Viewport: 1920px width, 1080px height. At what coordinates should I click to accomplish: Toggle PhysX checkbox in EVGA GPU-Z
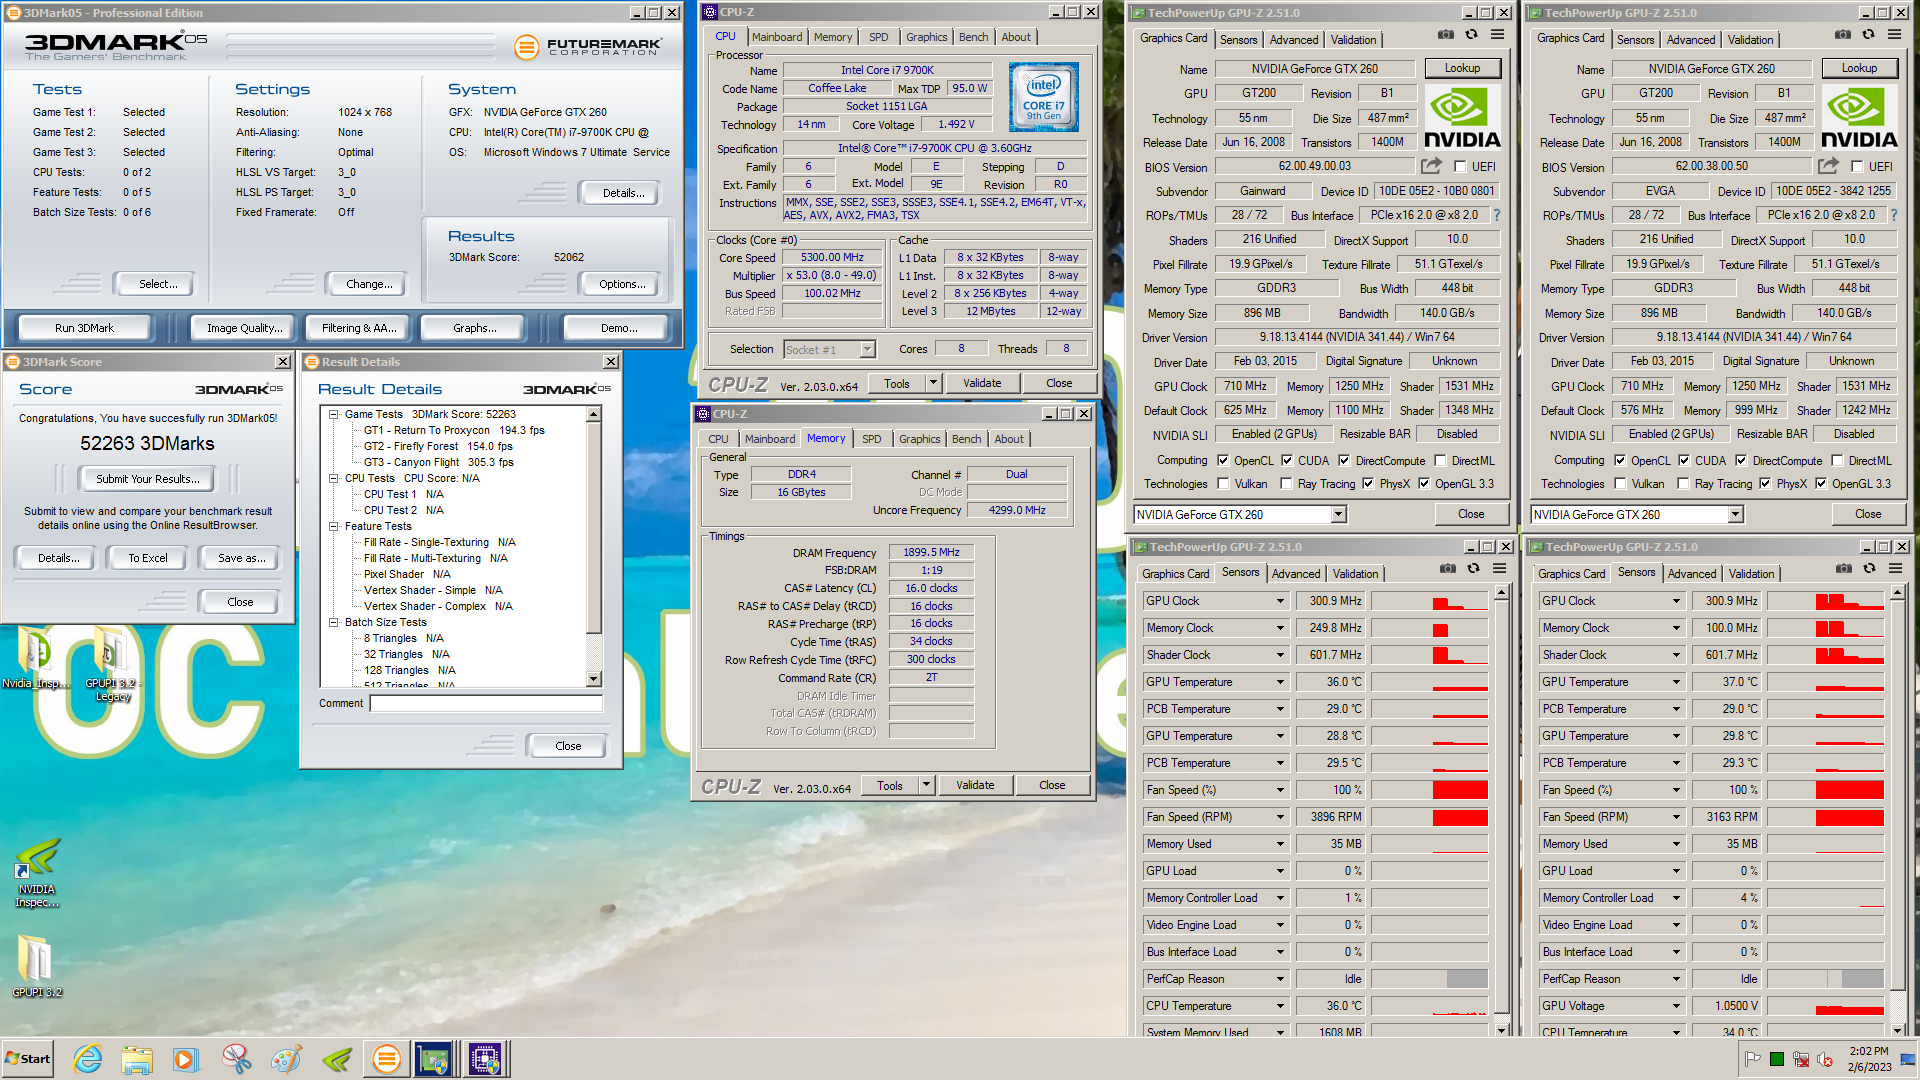click(x=1765, y=484)
